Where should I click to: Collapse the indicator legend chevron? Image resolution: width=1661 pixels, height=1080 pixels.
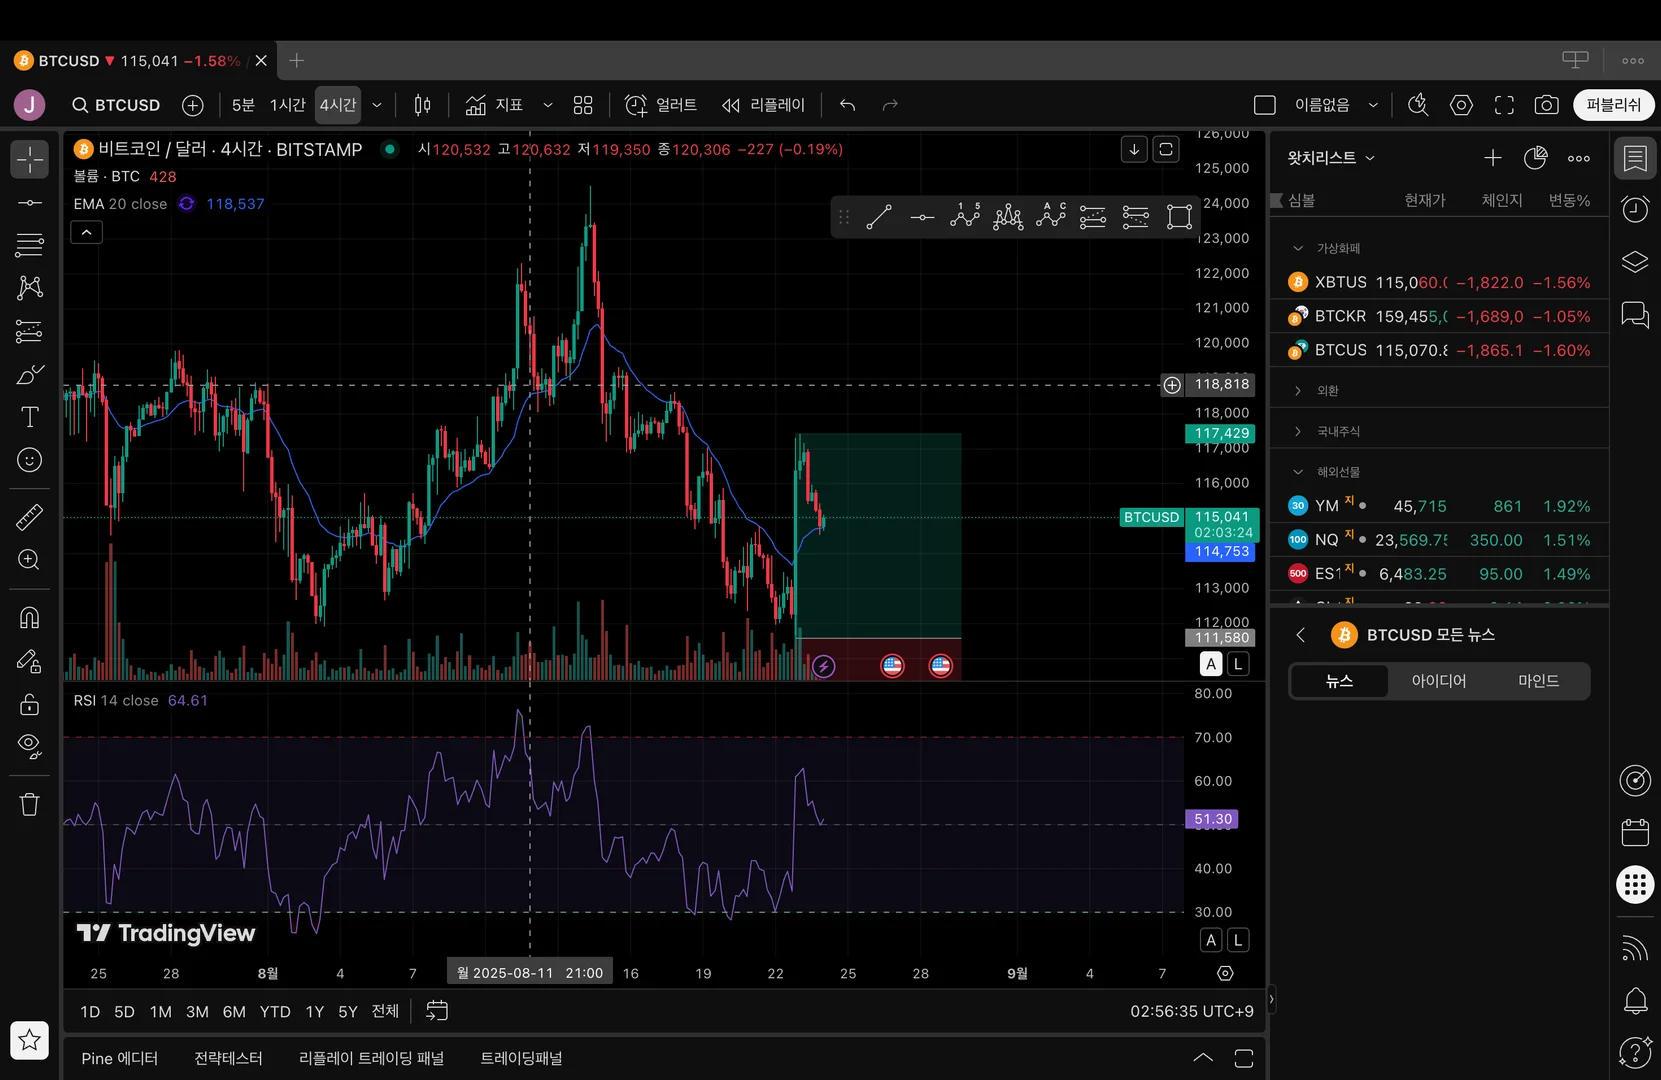(87, 232)
